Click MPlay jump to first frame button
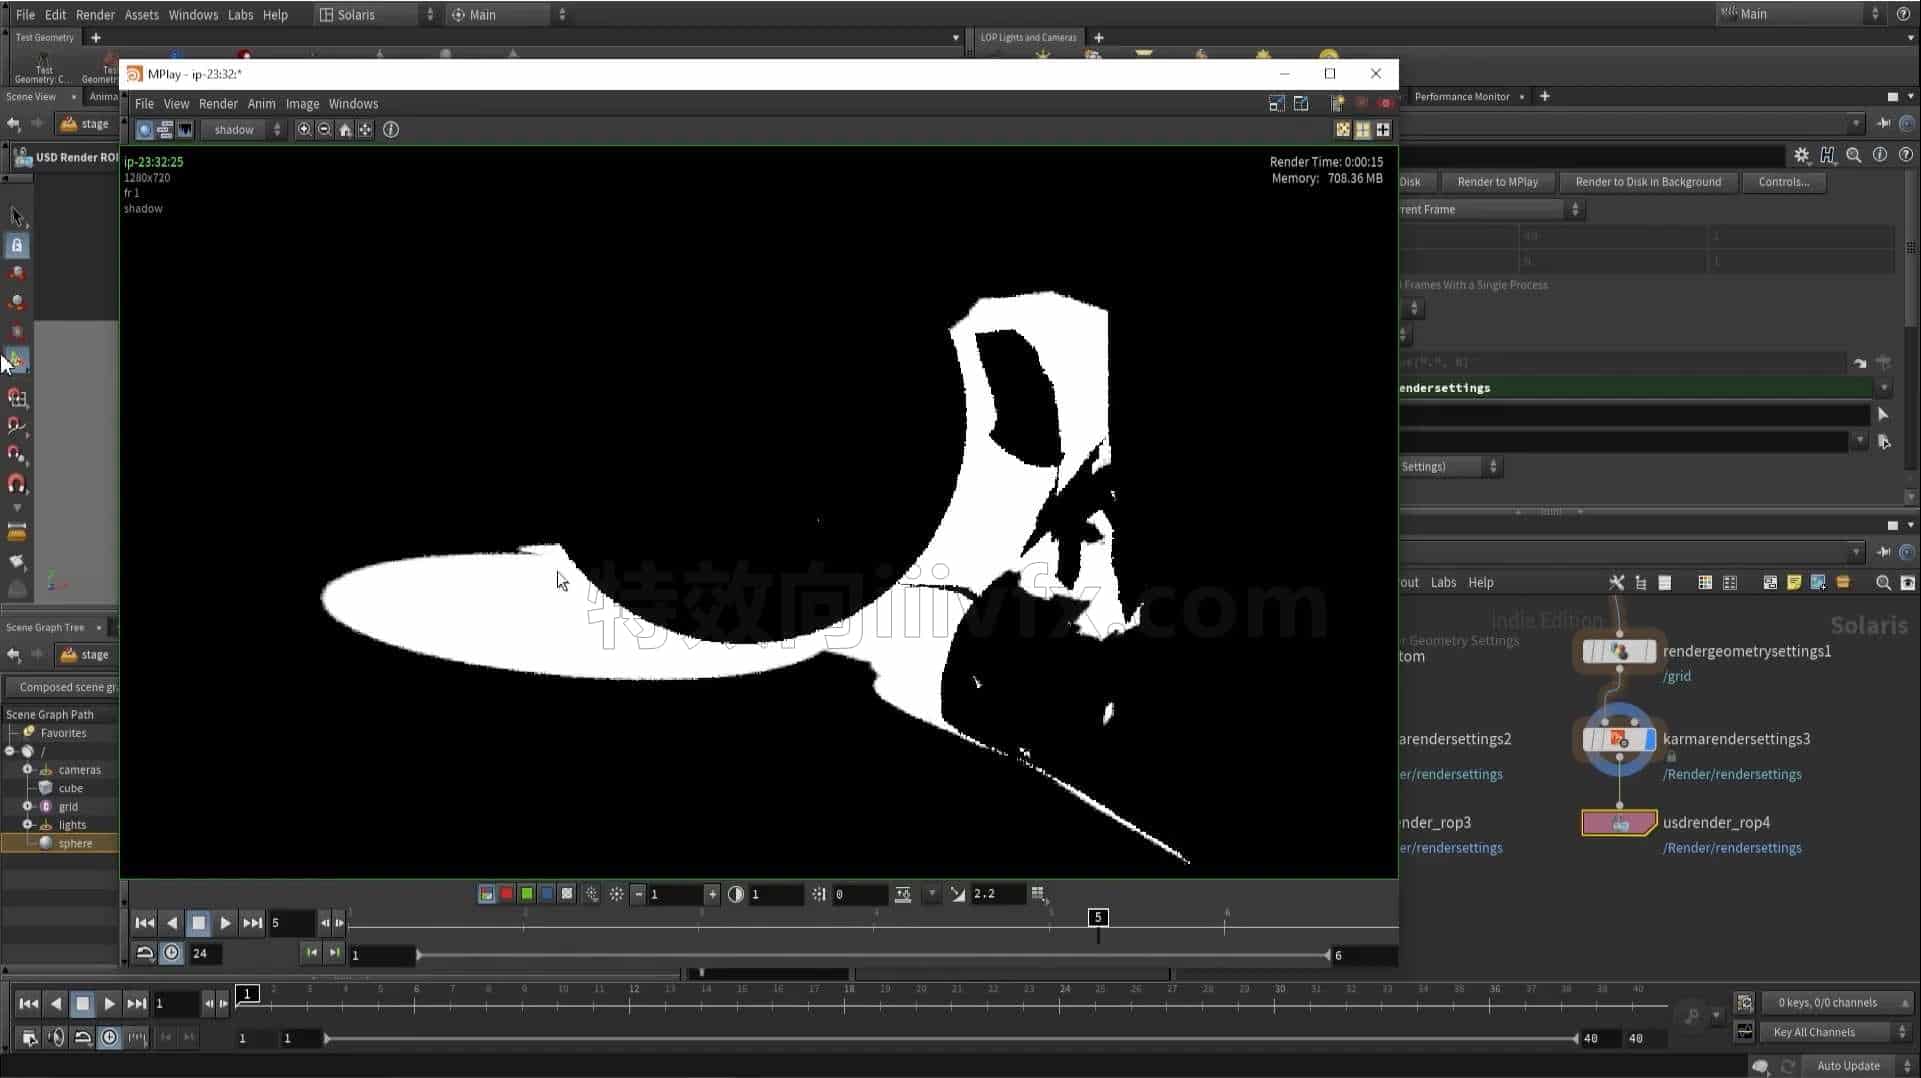The width and height of the screenshot is (1921, 1078). pos(144,923)
